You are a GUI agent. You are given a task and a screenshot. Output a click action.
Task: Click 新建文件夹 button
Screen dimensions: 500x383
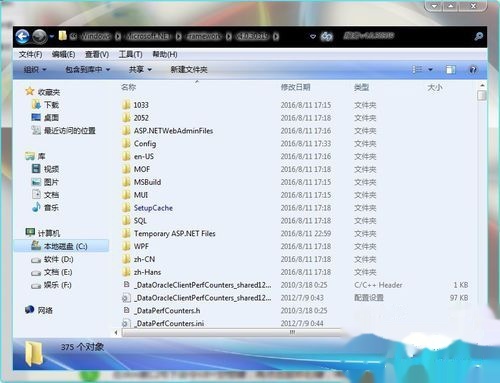[189, 69]
